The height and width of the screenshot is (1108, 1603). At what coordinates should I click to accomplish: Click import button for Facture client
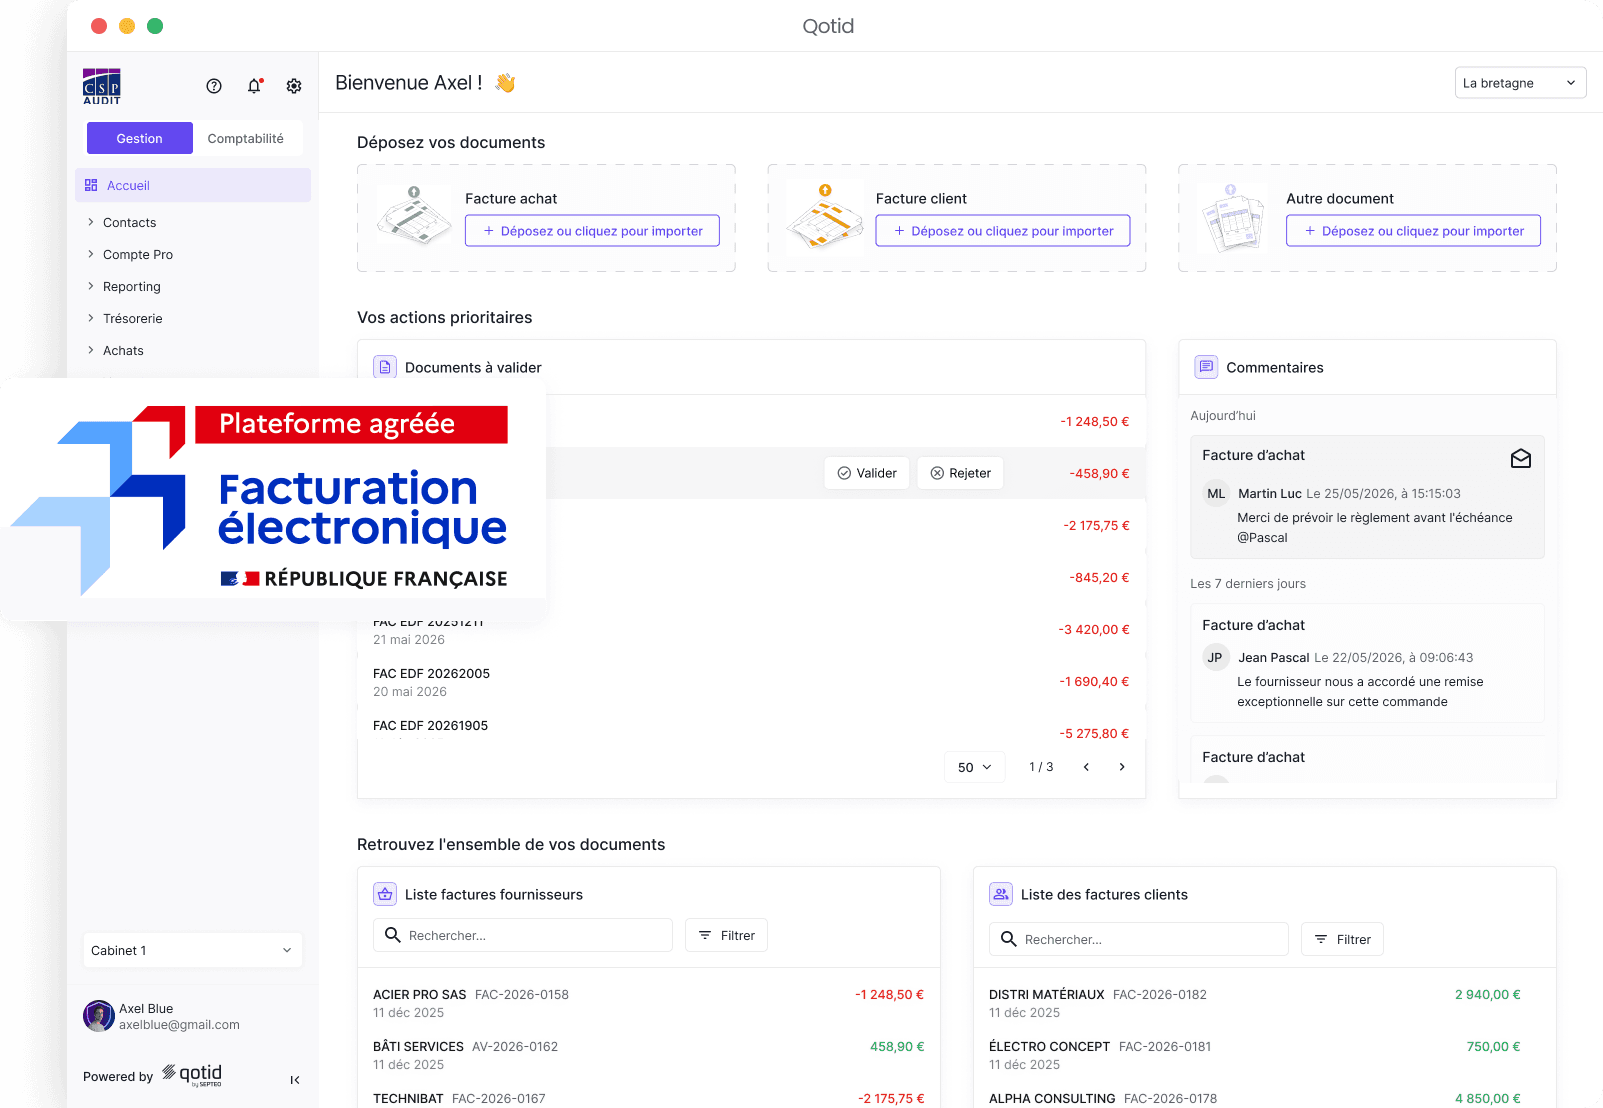click(x=1003, y=231)
